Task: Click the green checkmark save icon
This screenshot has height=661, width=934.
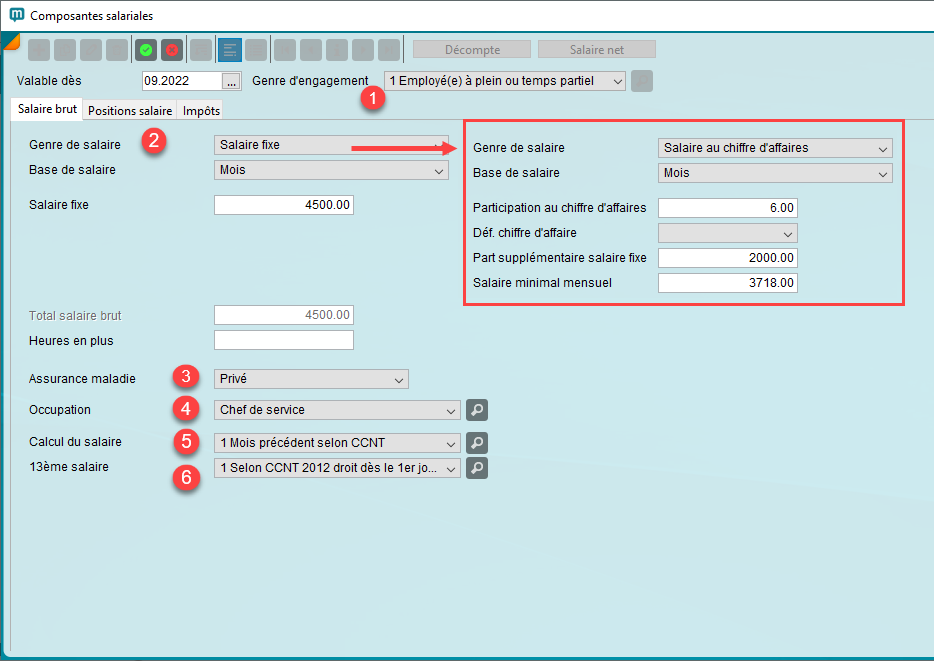Action: coord(146,49)
